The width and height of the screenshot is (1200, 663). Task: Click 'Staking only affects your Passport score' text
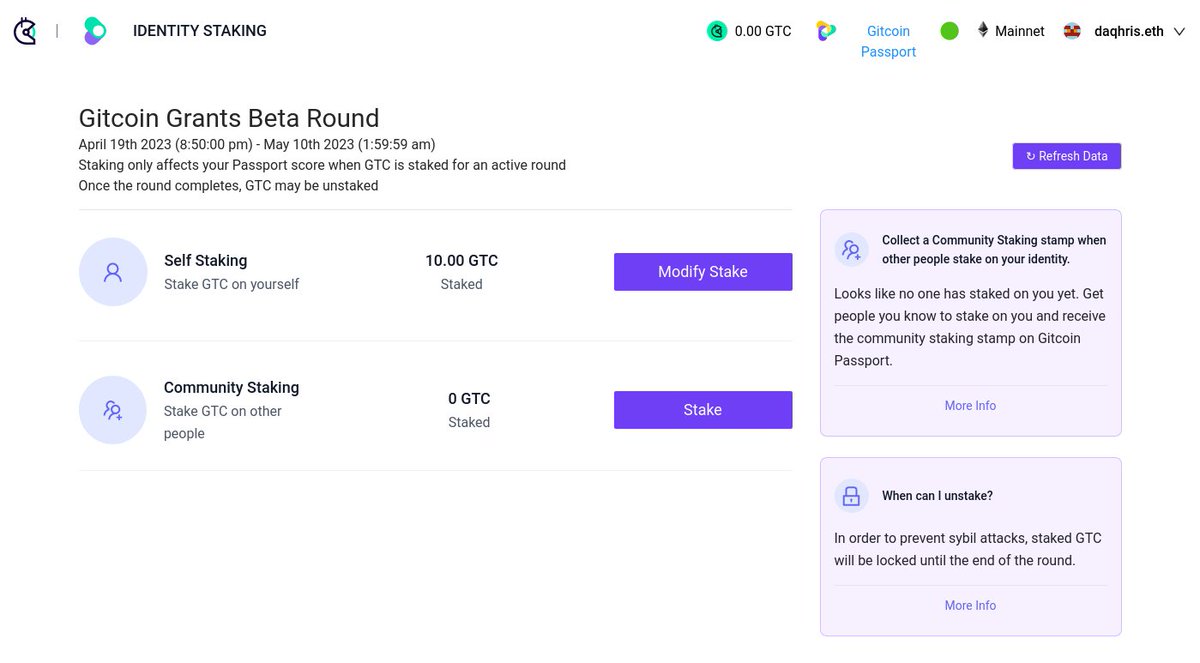(x=322, y=165)
